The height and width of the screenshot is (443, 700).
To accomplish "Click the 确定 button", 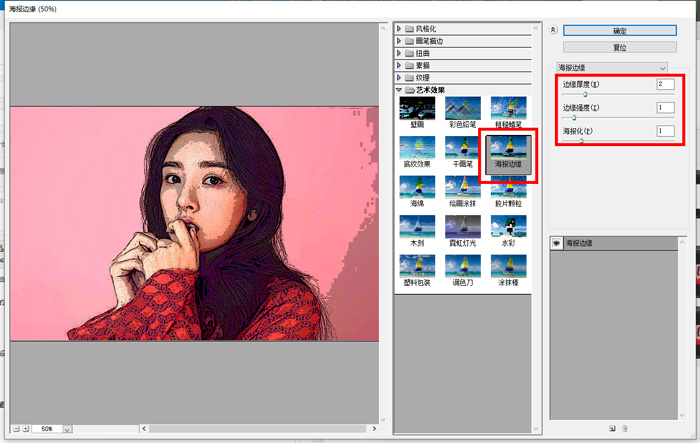I will [x=620, y=30].
